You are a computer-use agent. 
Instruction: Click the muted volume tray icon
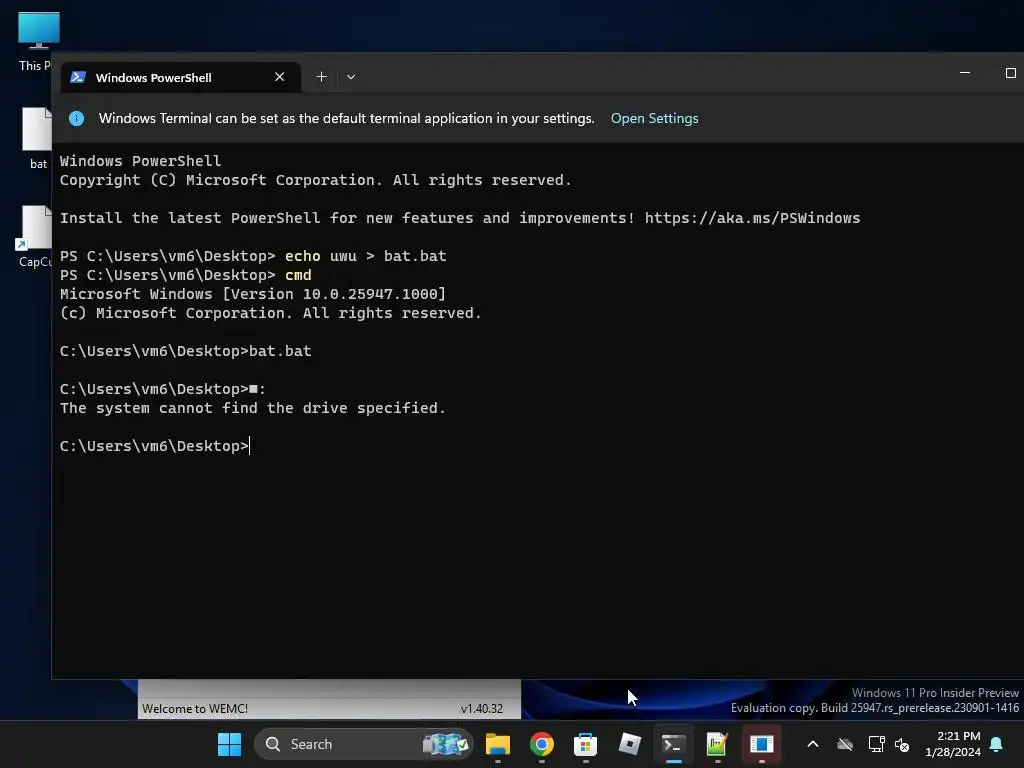point(902,744)
